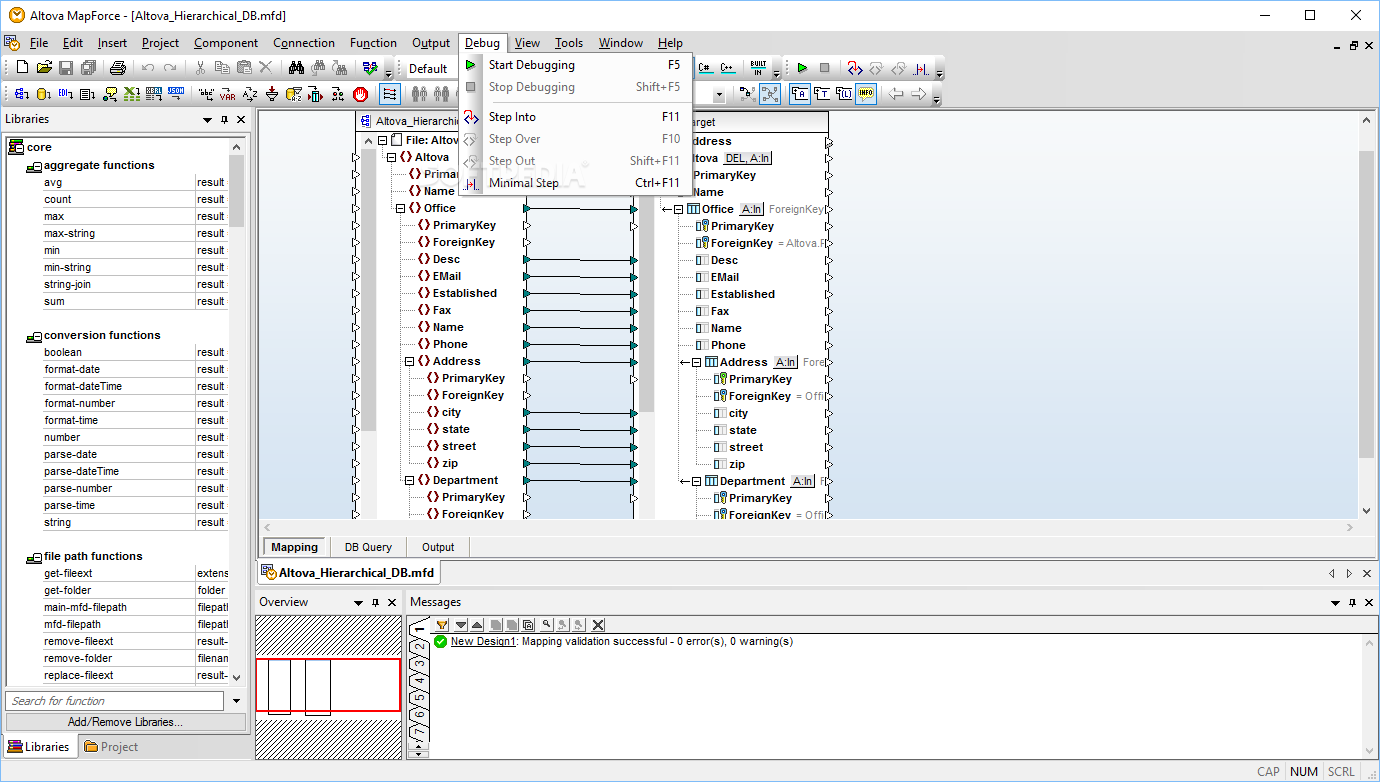Screen dimensions: 1380x782
Task: Click the Altova_Hierarchical_DB.mfd document tab
Action: point(347,573)
